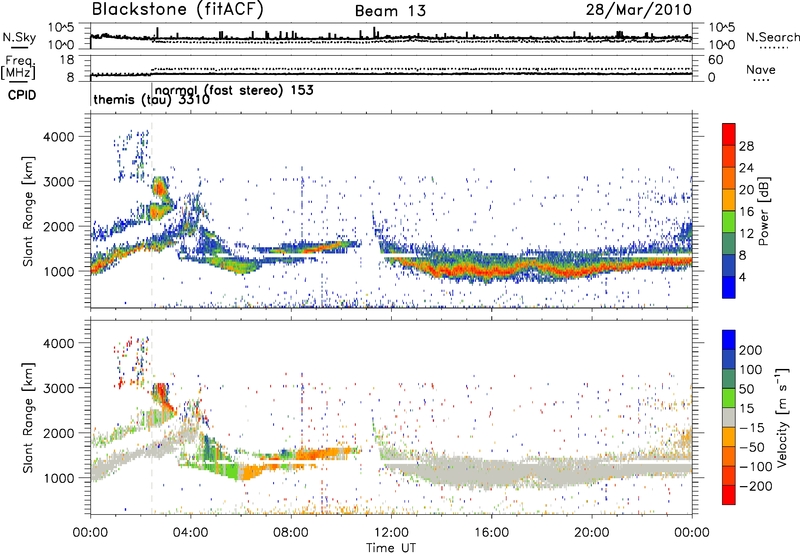
Task: Click the "4000" tick of the velocity panel
Action: coord(59,343)
